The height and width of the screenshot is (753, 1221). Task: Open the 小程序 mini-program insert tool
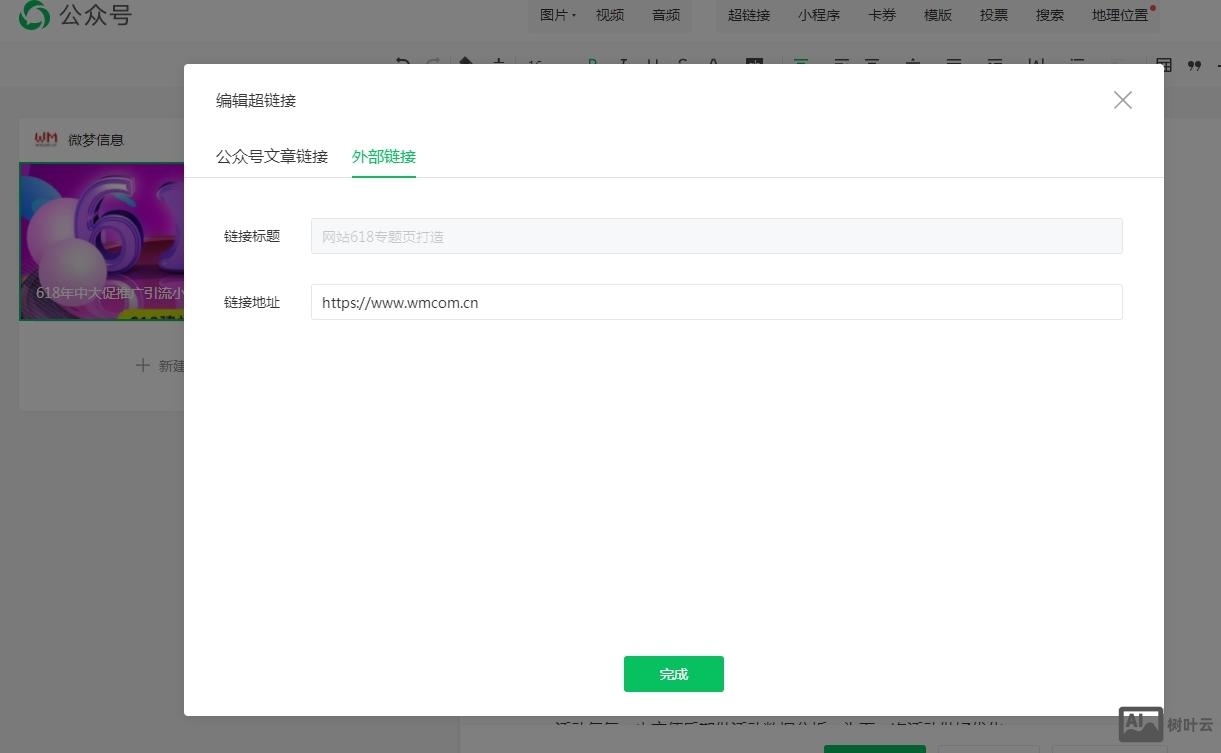pos(819,14)
